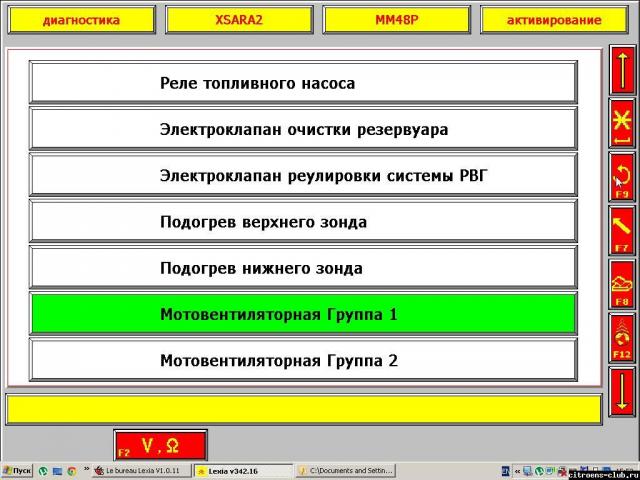Select Мотовентиляторная Группа 2
This screenshot has height=480, width=640.
[x=303, y=360]
